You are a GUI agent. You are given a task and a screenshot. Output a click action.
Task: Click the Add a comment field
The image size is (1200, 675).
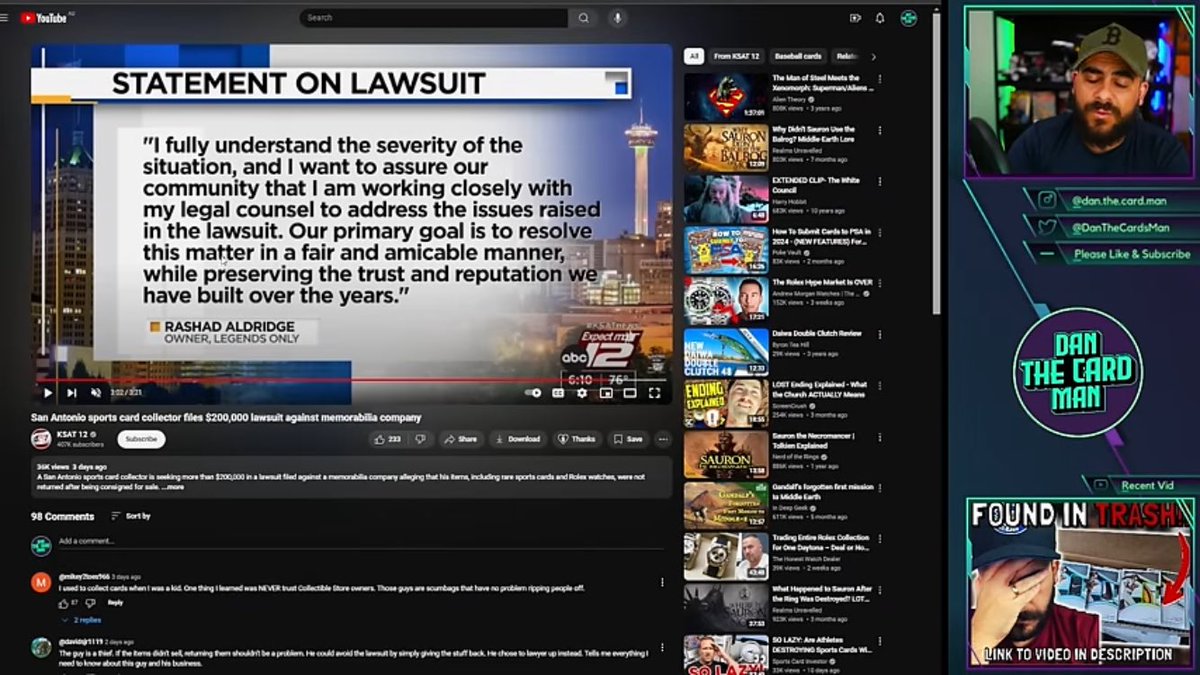coord(360,542)
